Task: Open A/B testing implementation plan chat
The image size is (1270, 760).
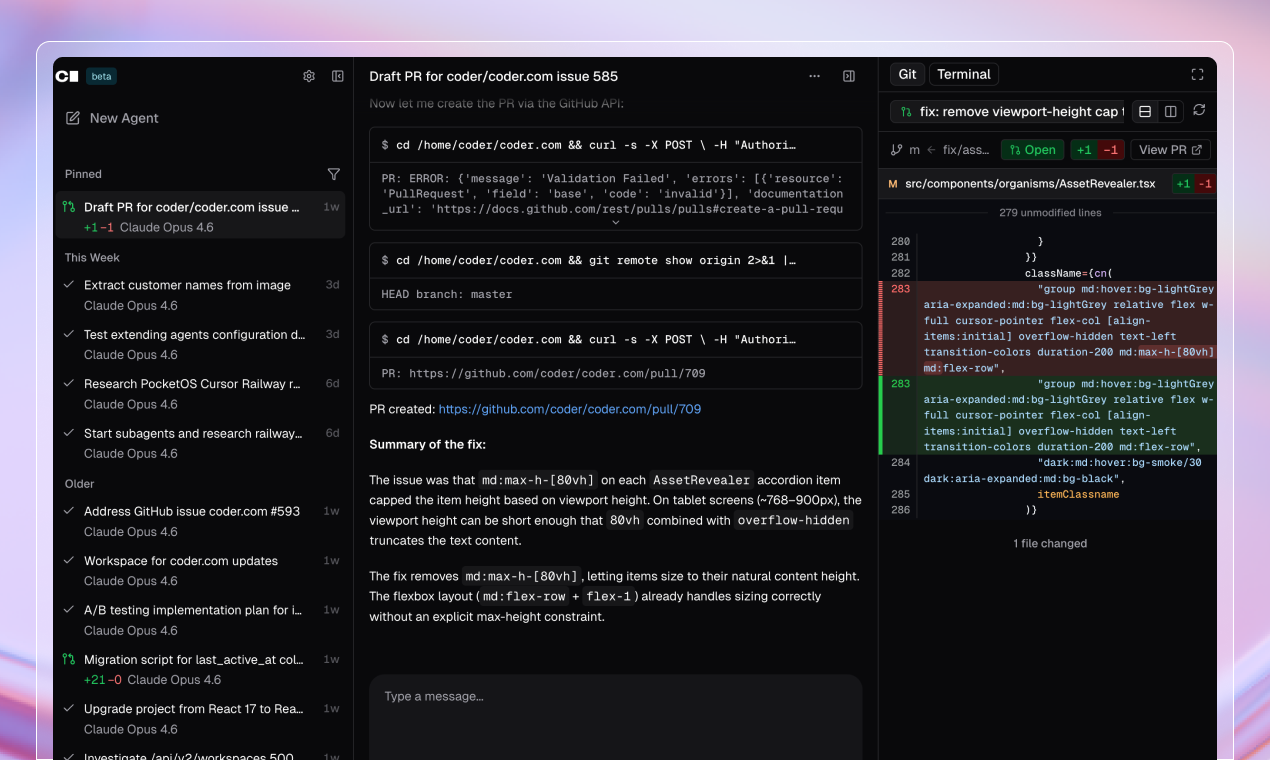Action: click(x=200, y=620)
